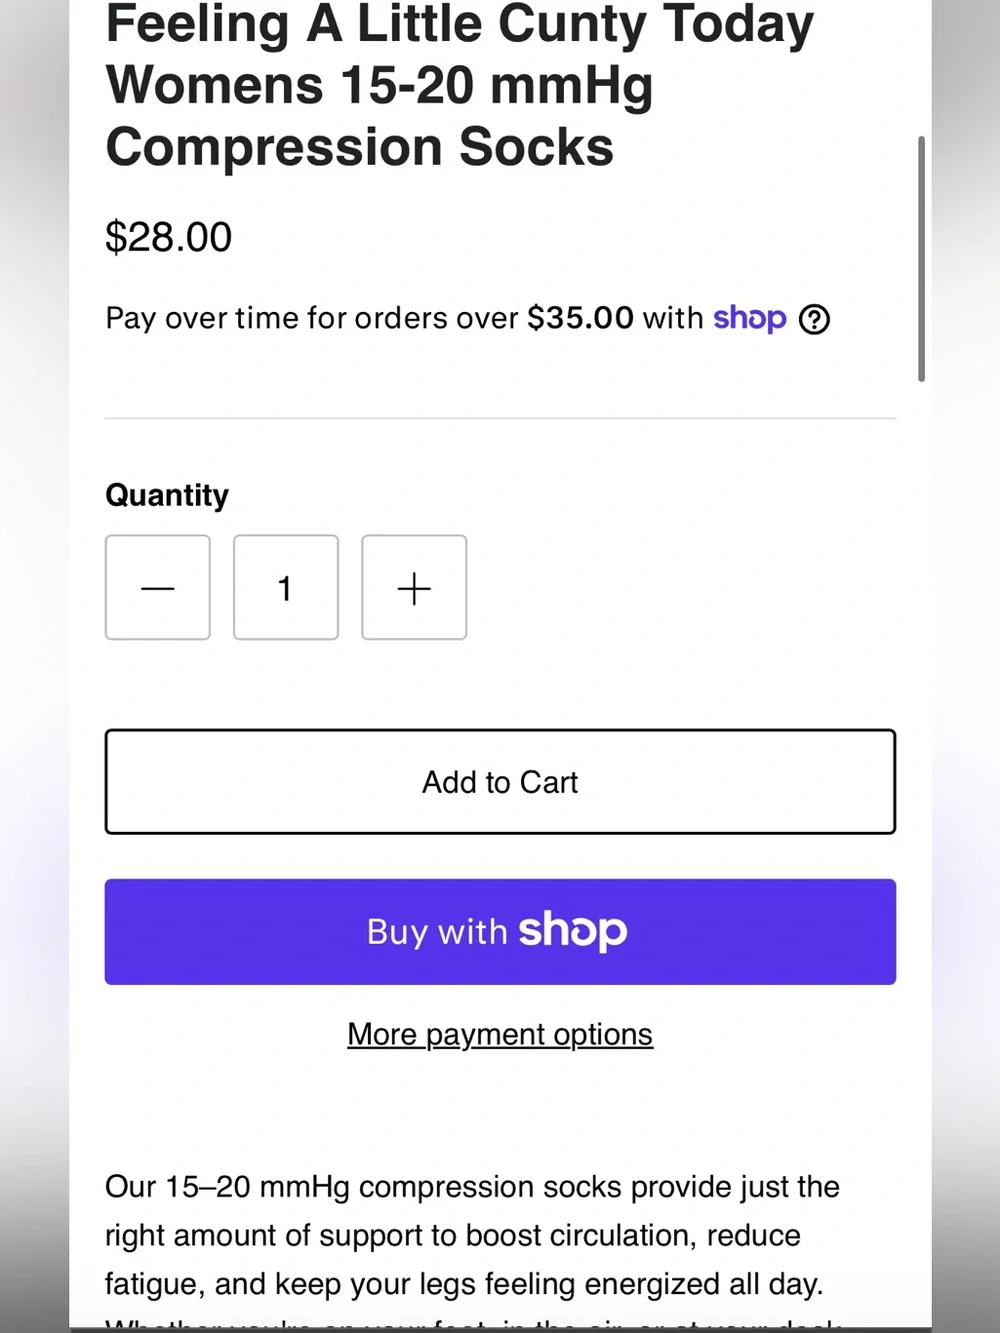Select the product title heading
This screenshot has width=1000, height=1333.
460,86
